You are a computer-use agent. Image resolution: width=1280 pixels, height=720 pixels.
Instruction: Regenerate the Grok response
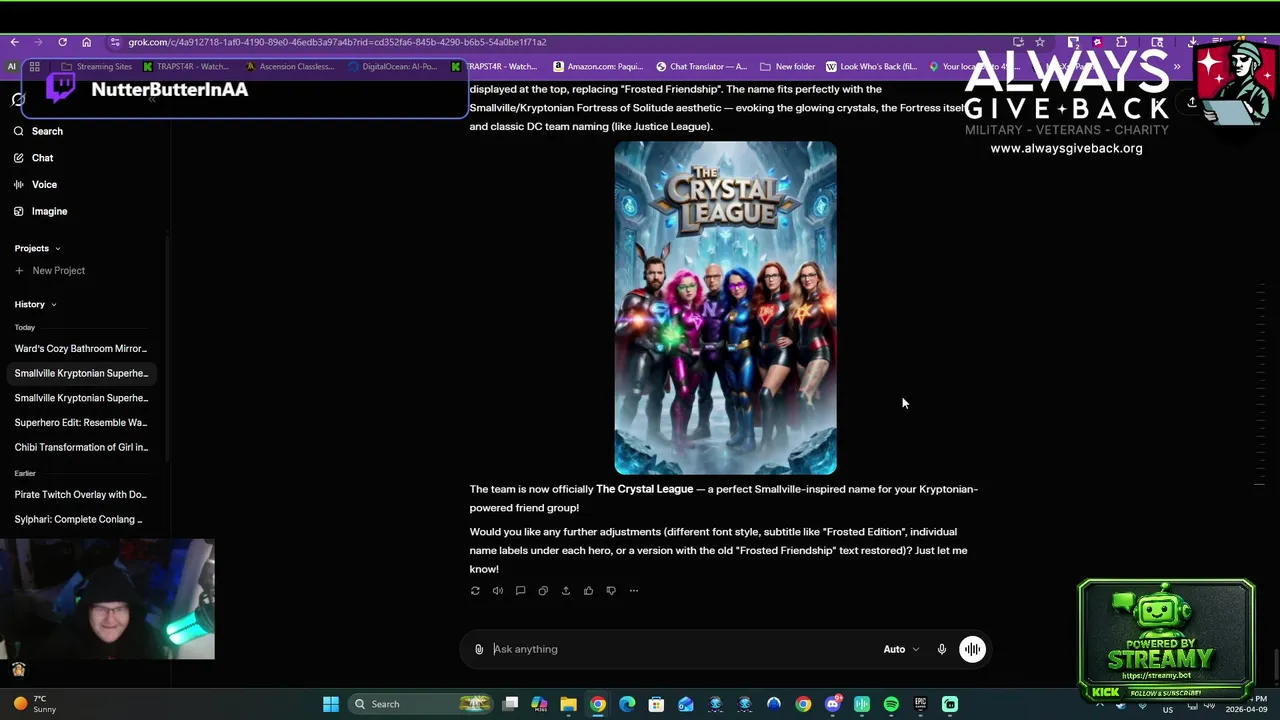pyautogui.click(x=475, y=591)
